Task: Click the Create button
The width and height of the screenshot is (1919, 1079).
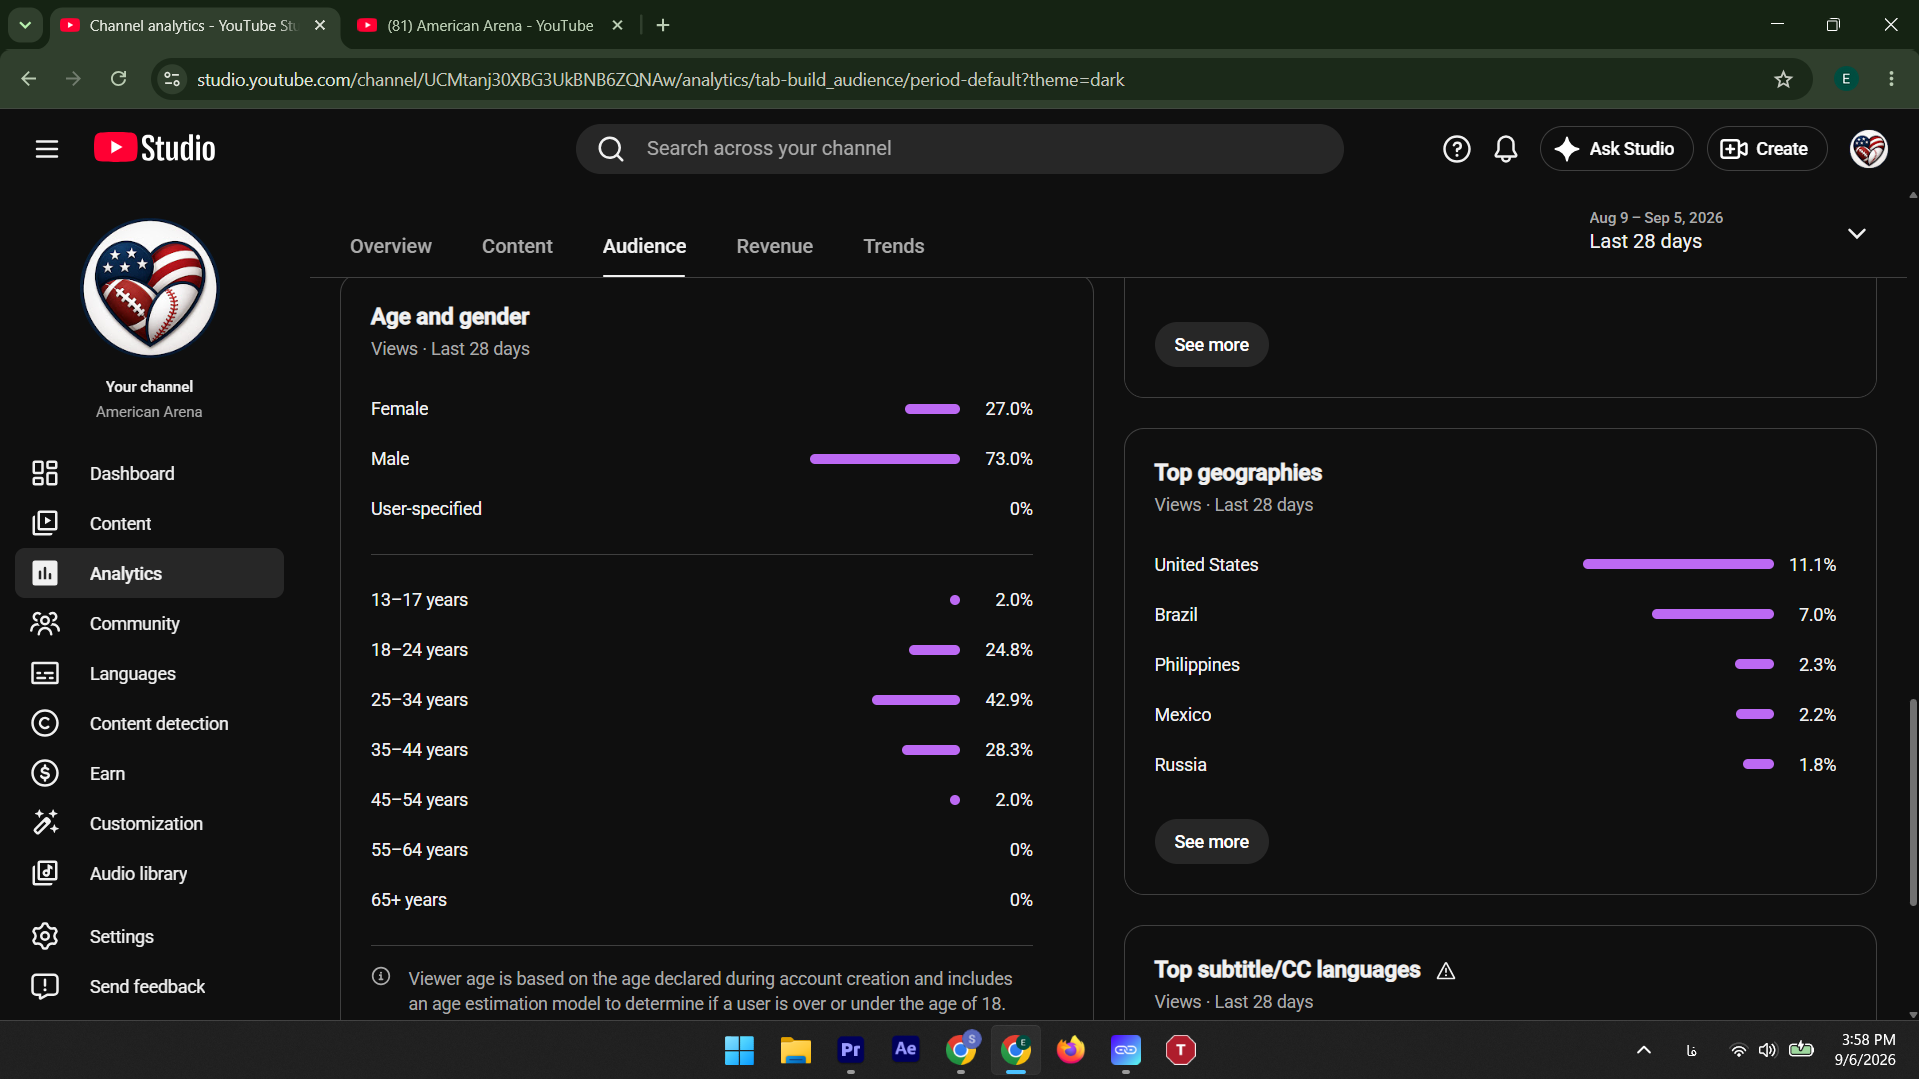Action: tap(1766, 149)
